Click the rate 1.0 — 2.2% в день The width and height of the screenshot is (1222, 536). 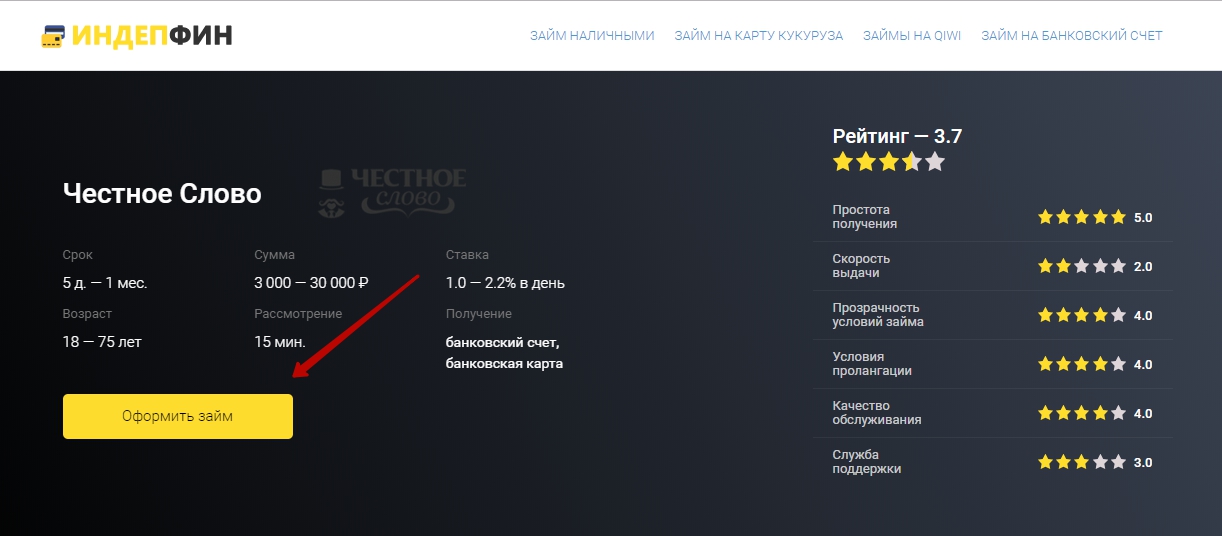click(505, 283)
